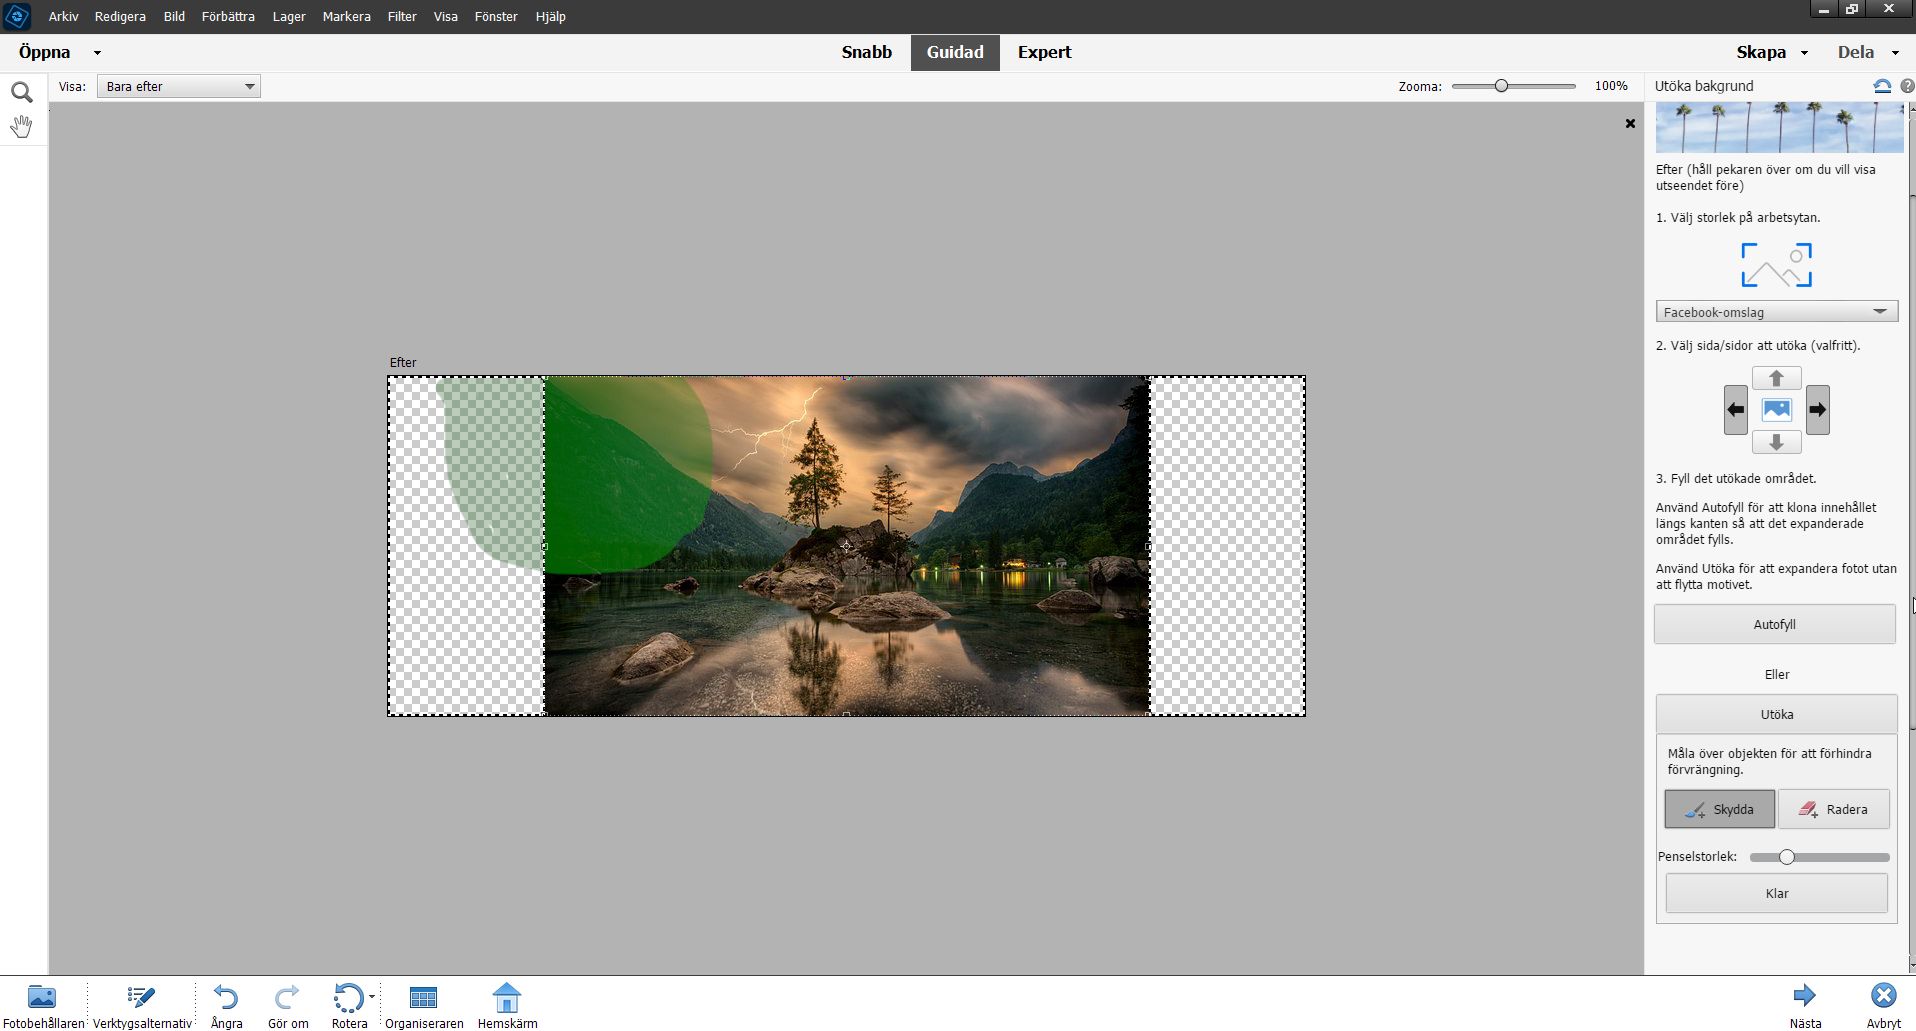
Task: Open the Visa menu
Action: [446, 17]
